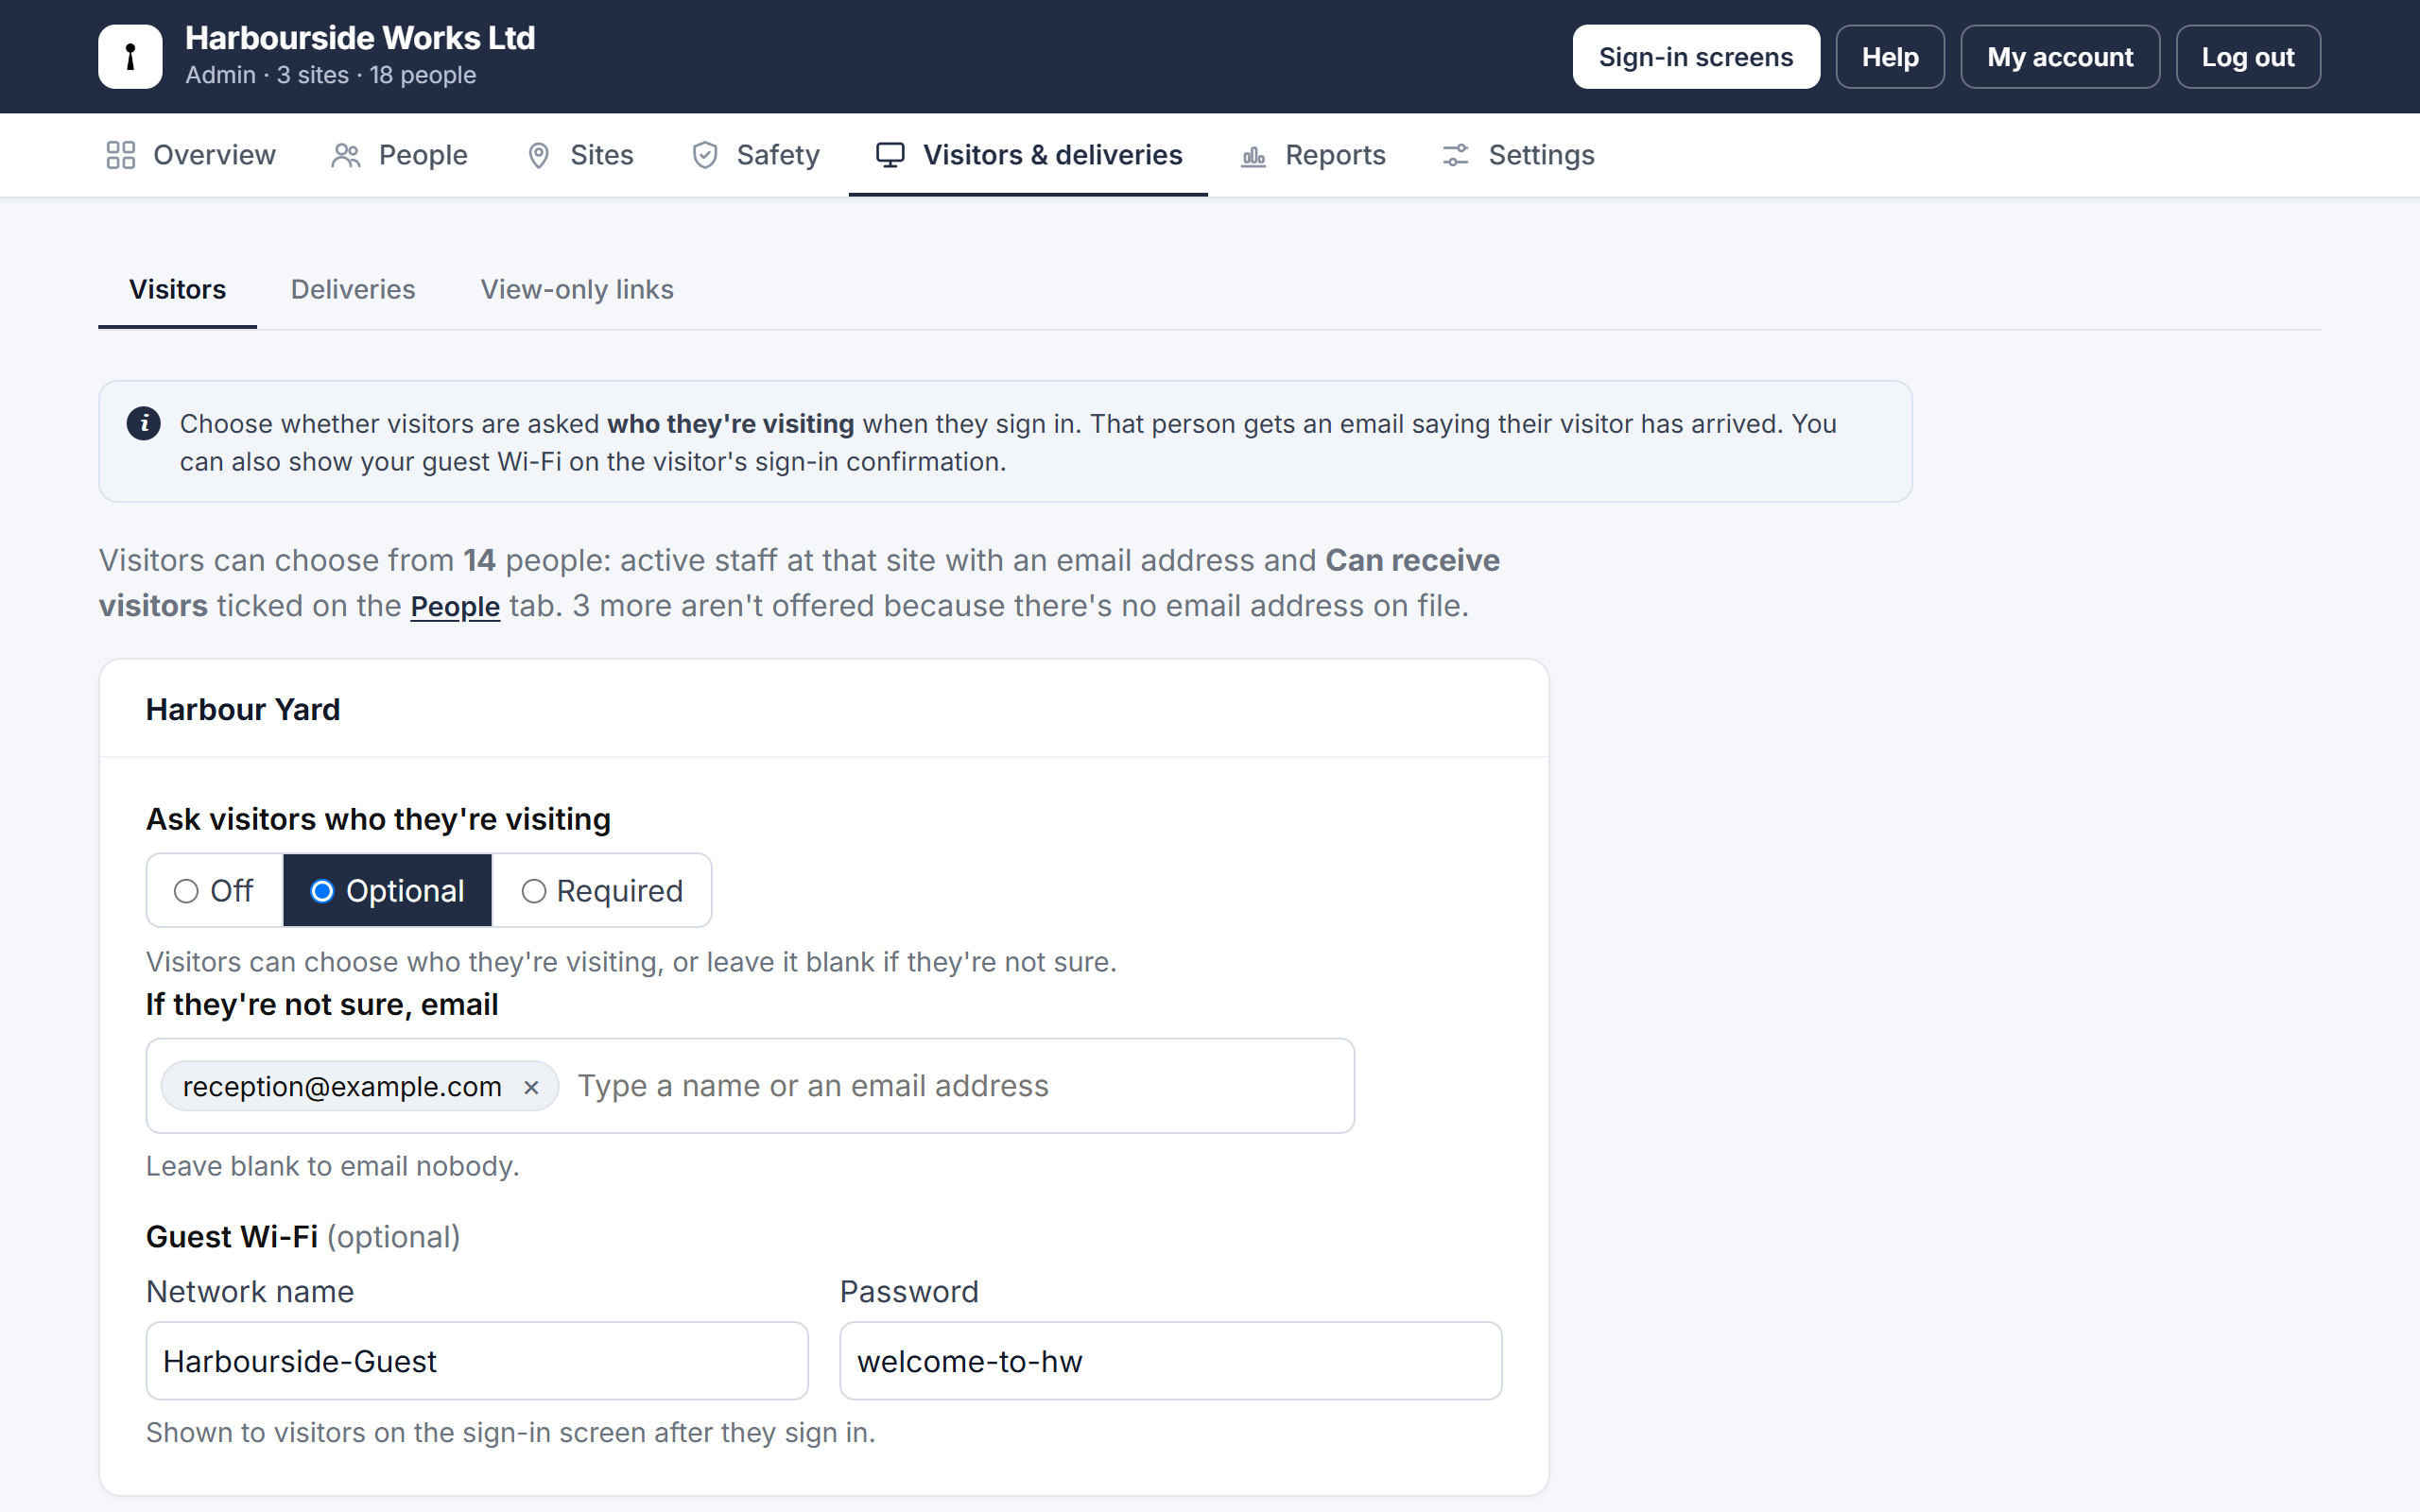This screenshot has height=1512, width=2420.
Task: Click the 'Leave blank to email nobody.' hint
Action: pyautogui.click(x=333, y=1166)
